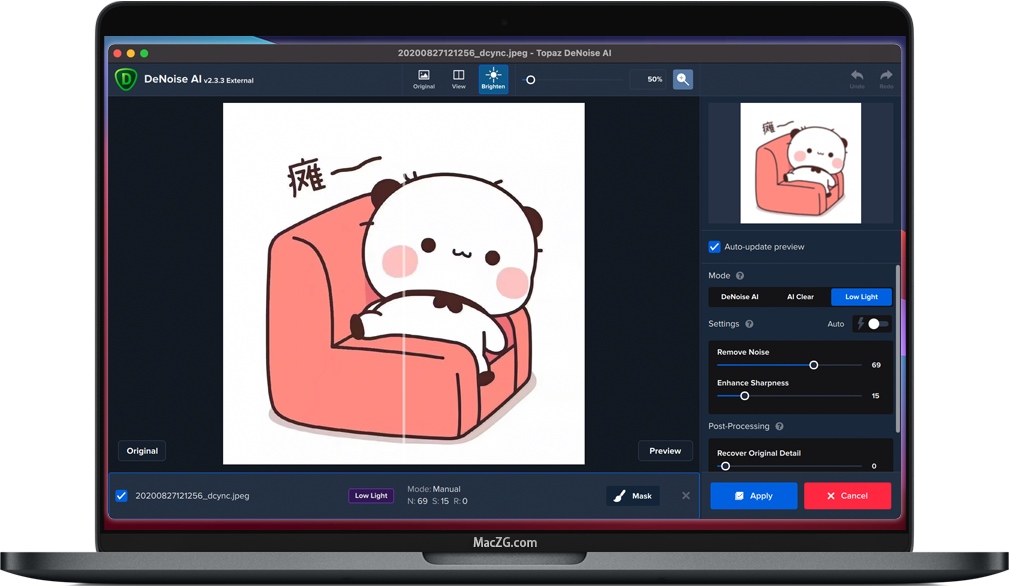This screenshot has width=1009, height=586.
Task: Open help icon next to Mode
Action: (x=740, y=276)
